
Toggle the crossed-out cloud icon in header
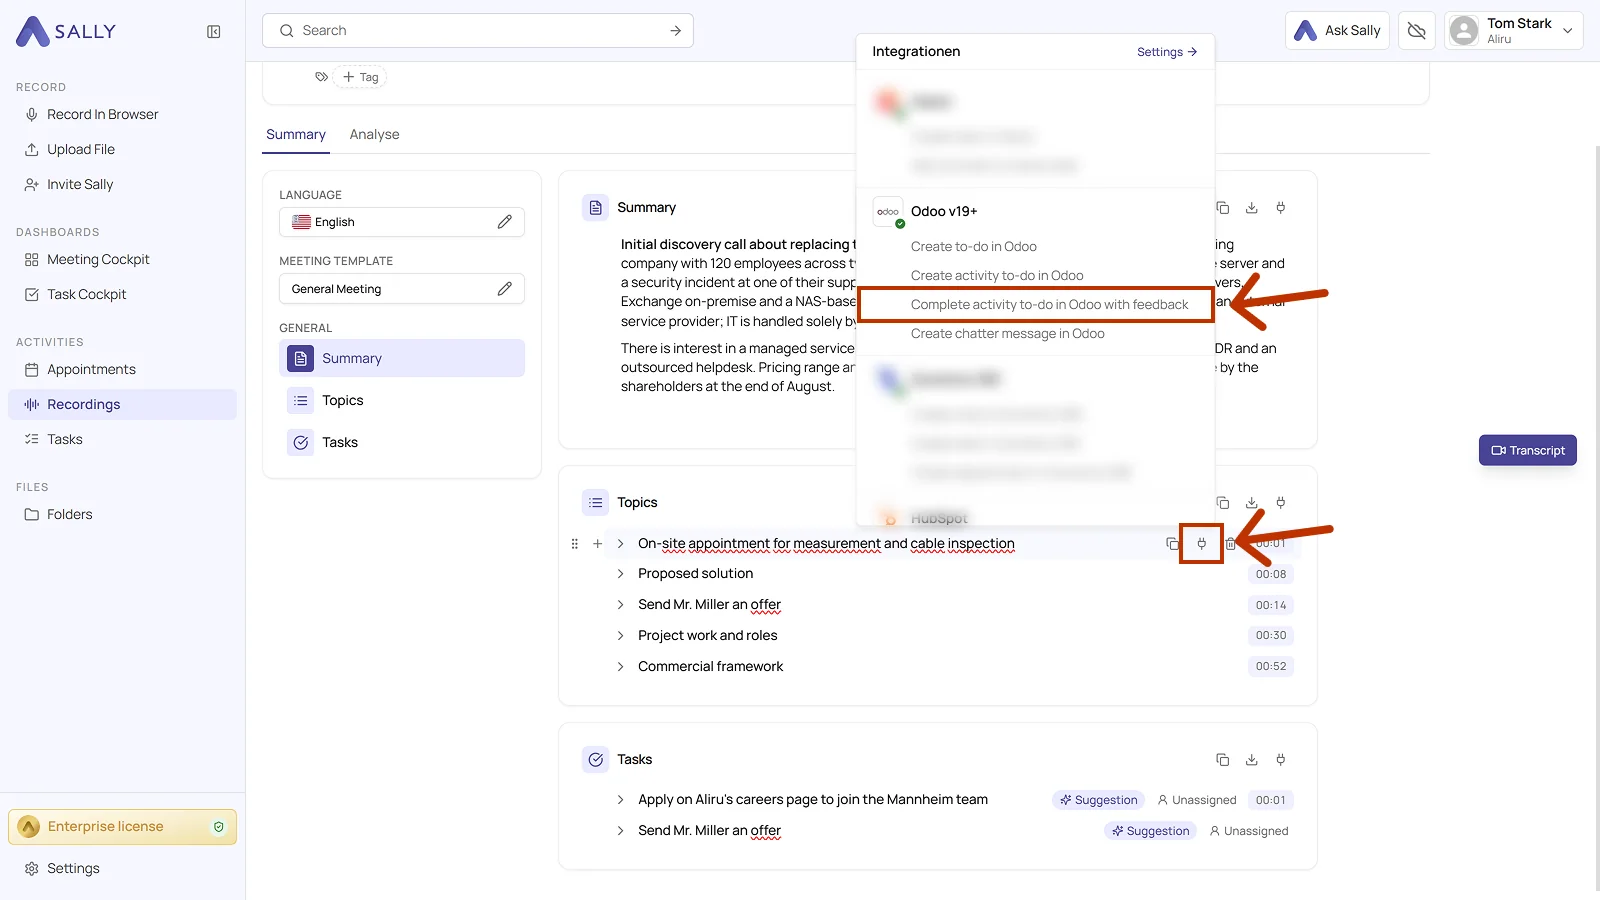coord(1416,31)
